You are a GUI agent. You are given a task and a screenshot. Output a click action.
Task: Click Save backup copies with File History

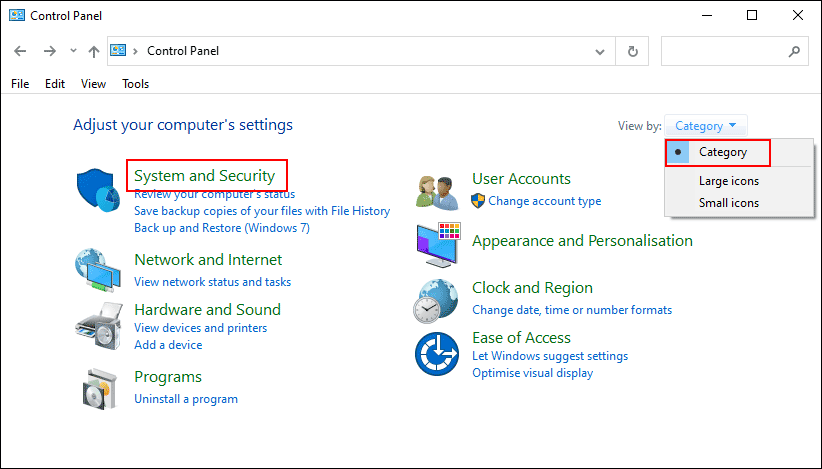point(262,211)
